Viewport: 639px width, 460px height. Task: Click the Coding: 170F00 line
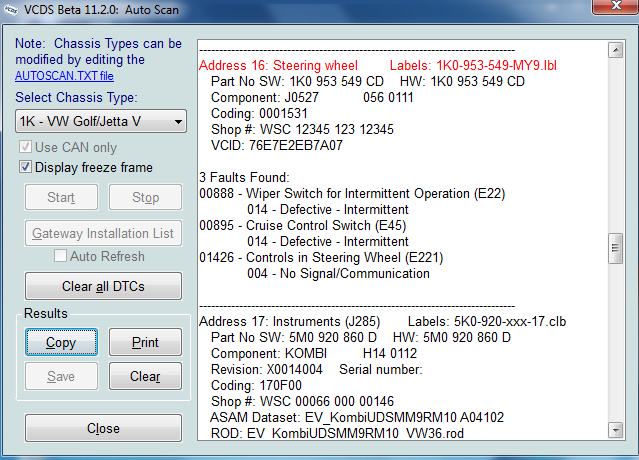pyautogui.click(x=256, y=385)
